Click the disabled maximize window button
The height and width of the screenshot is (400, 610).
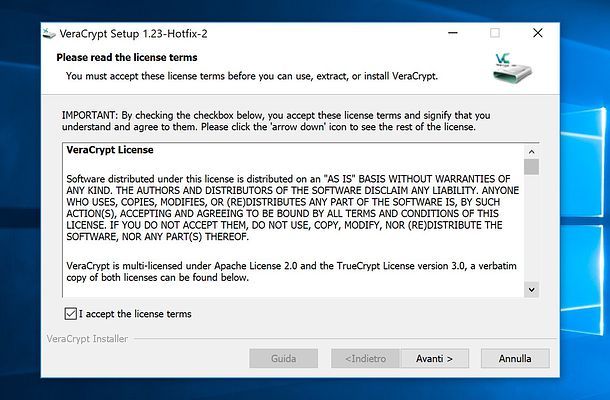click(495, 33)
